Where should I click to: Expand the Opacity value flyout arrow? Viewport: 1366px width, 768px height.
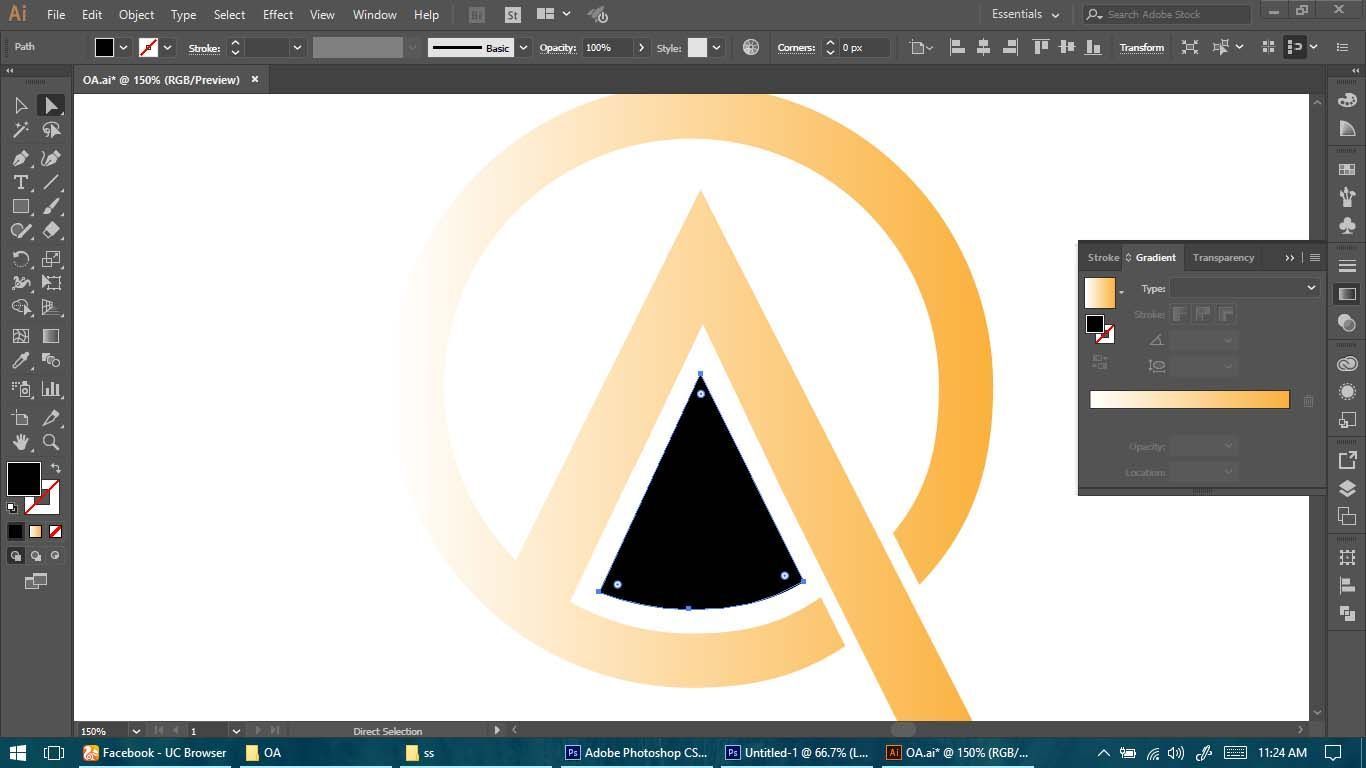point(641,47)
